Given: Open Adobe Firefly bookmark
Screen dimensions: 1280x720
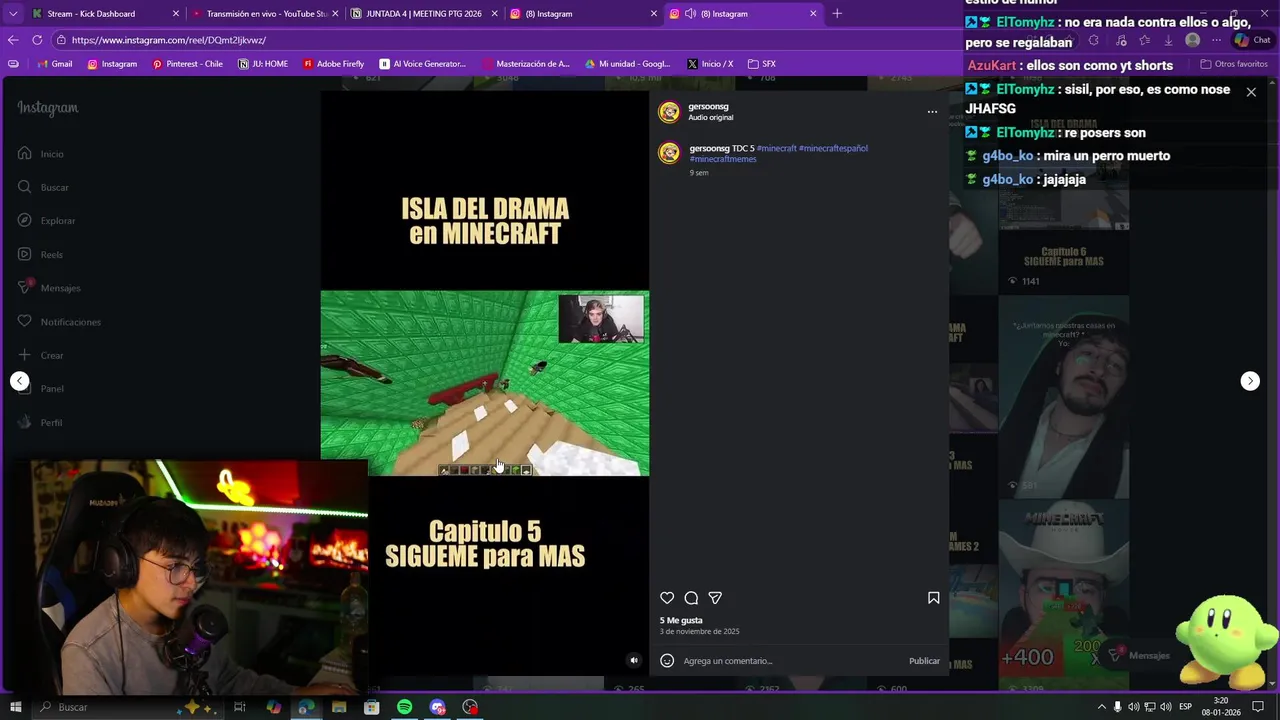Looking at the screenshot, I should coord(334,64).
